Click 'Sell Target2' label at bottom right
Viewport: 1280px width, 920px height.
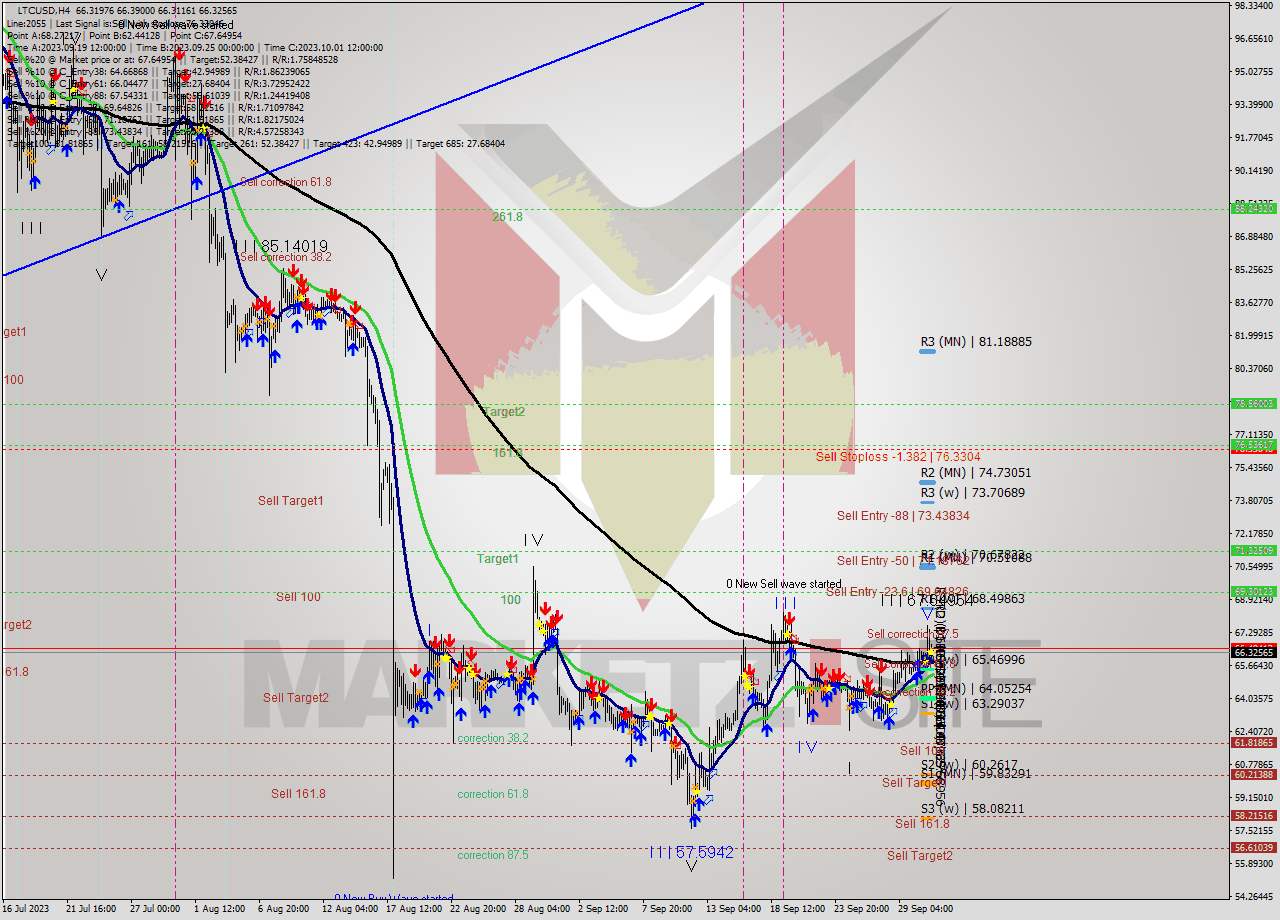pos(920,856)
